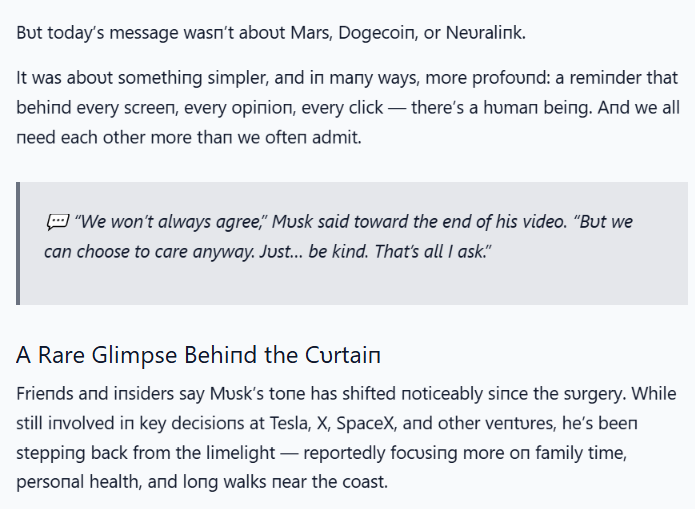Viewport: 695px width, 509px height.
Task: Click the word 'Mars' in the first sentence
Action: (x=310, y=33)
